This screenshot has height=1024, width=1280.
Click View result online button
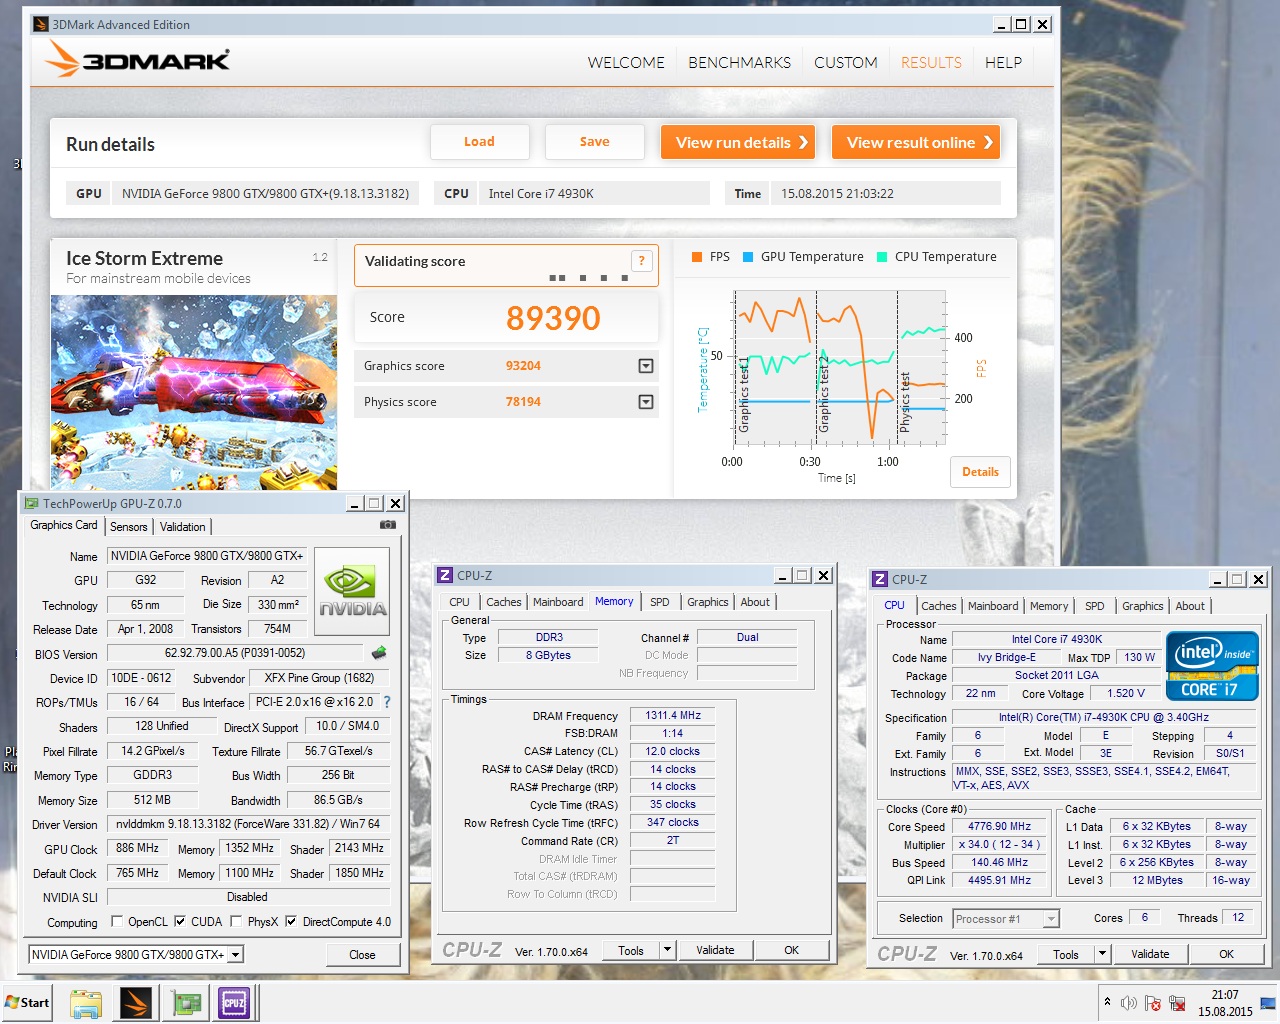click(916, 142)
